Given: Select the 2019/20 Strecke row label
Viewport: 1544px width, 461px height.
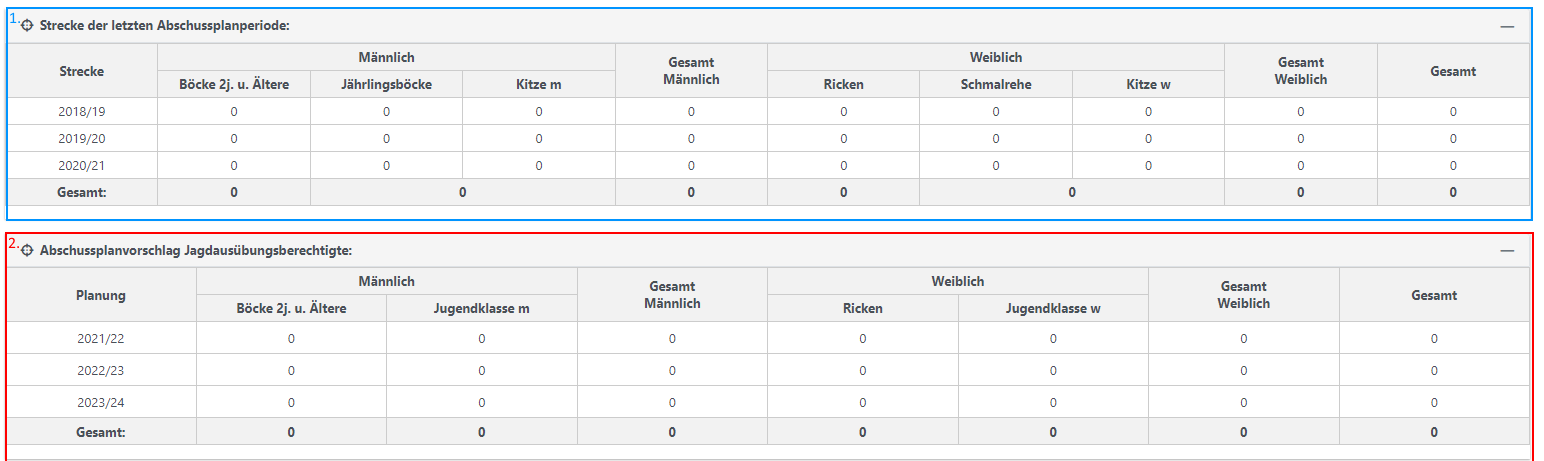Looking at the screenshot, I should [81, 139].
